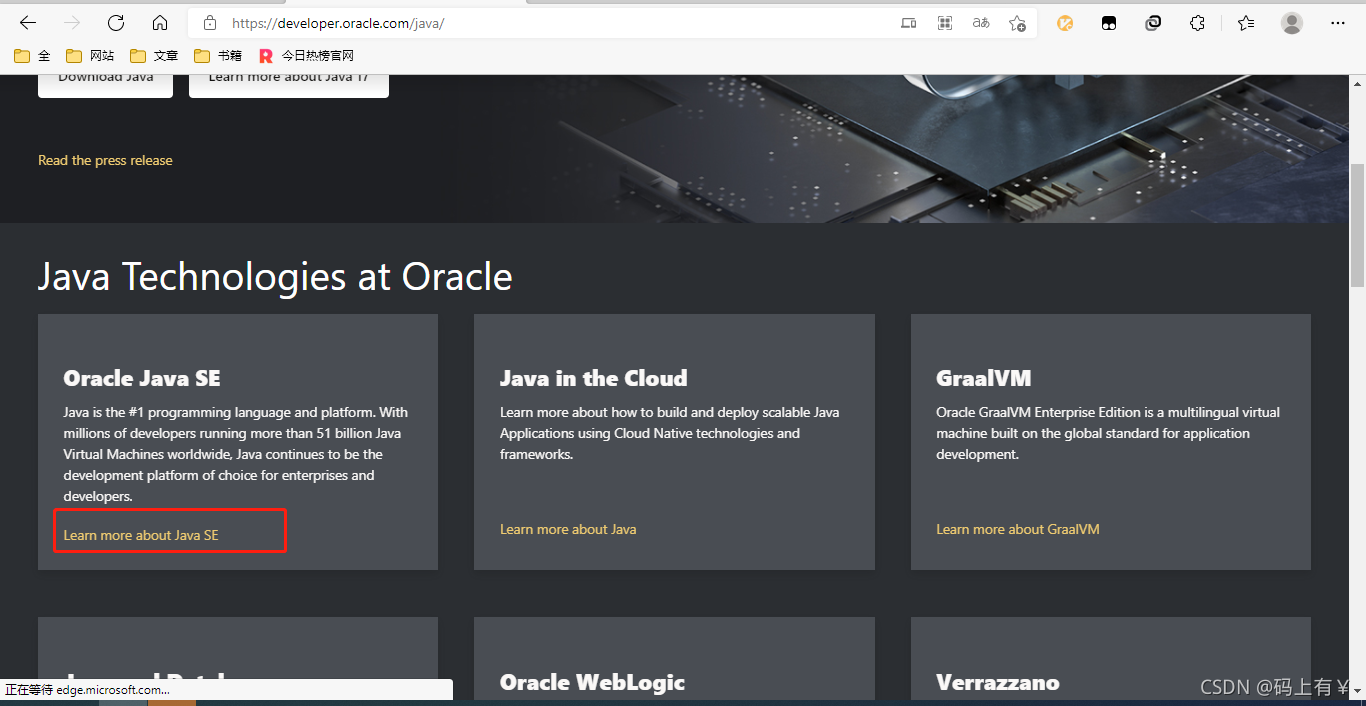This screenshot has width=1366, height=706.
Task: Click the vertical page scrollbar thumb
Action: coord(1357,226)
